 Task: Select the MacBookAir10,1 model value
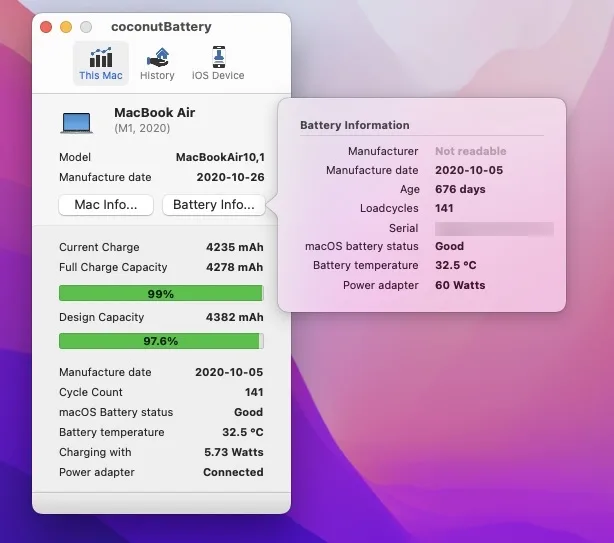click(x=220, y=157)
